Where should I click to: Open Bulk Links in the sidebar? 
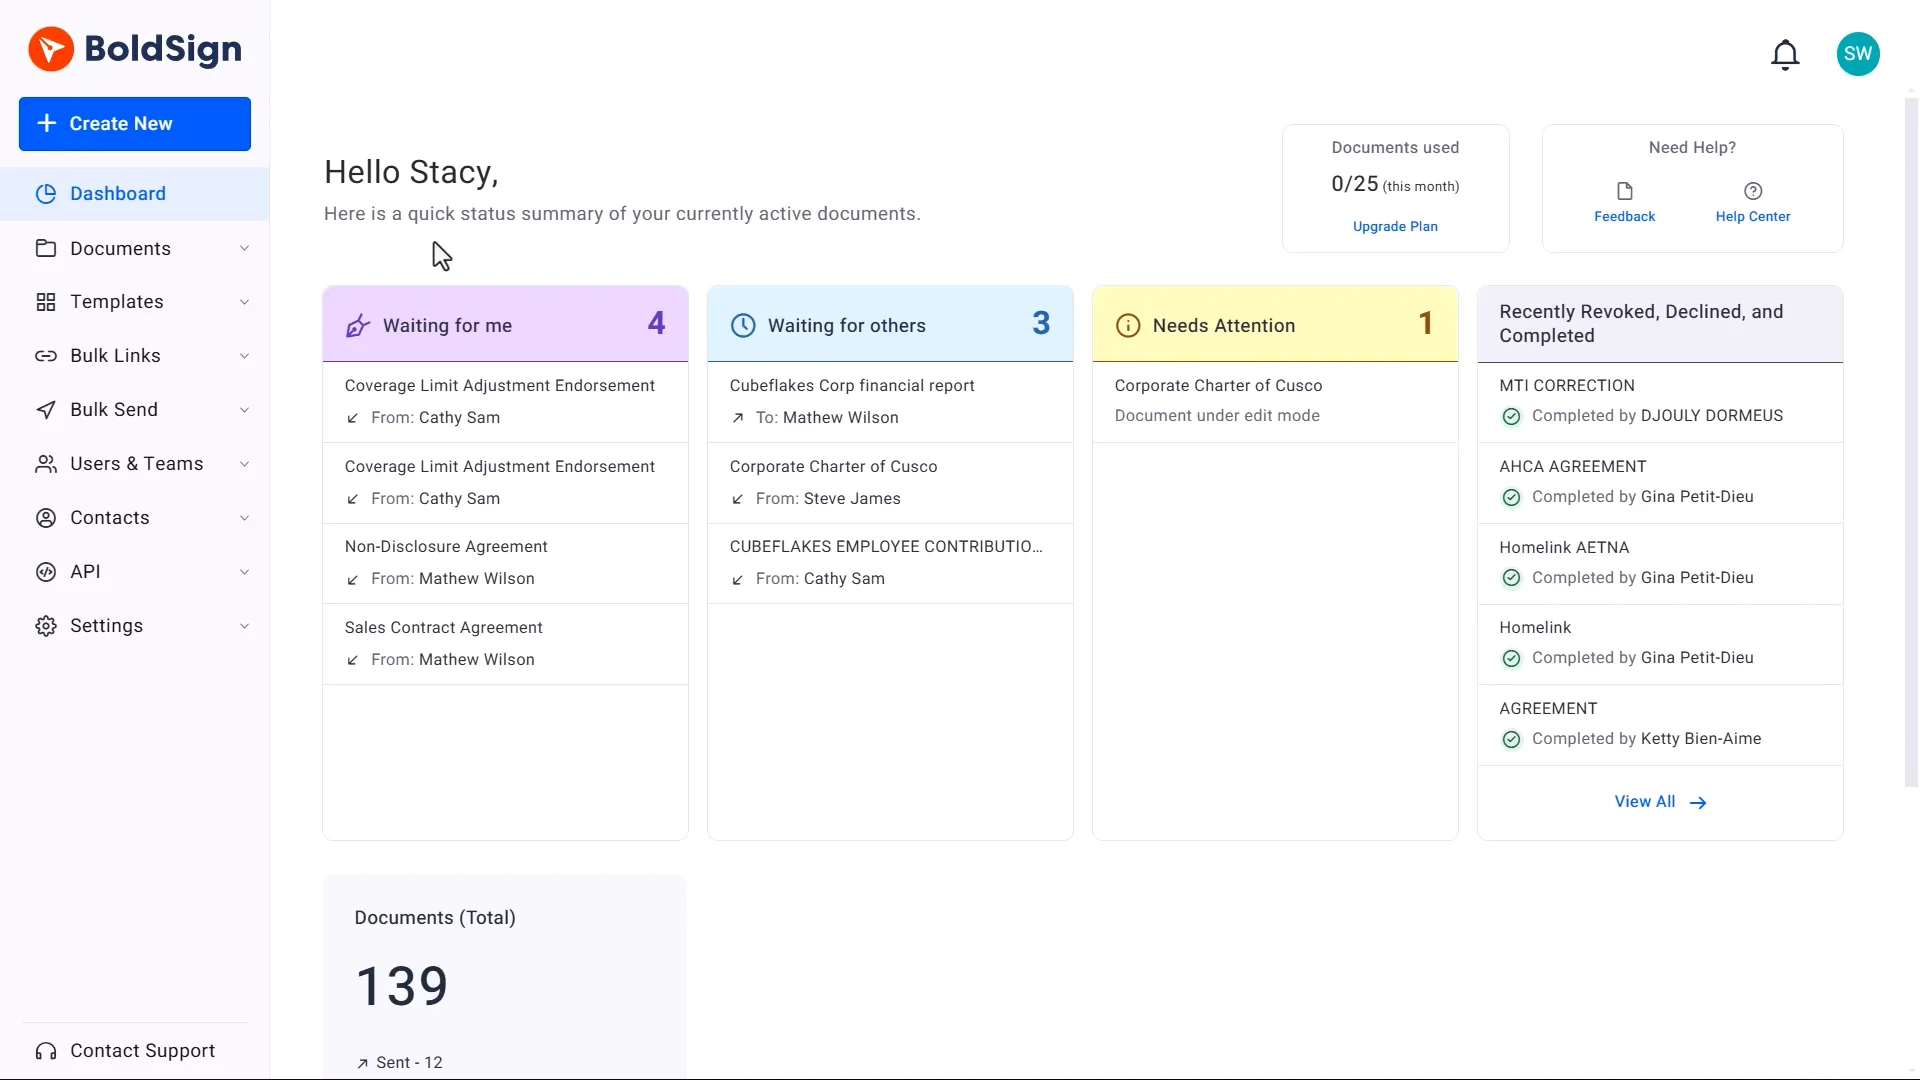115,356
